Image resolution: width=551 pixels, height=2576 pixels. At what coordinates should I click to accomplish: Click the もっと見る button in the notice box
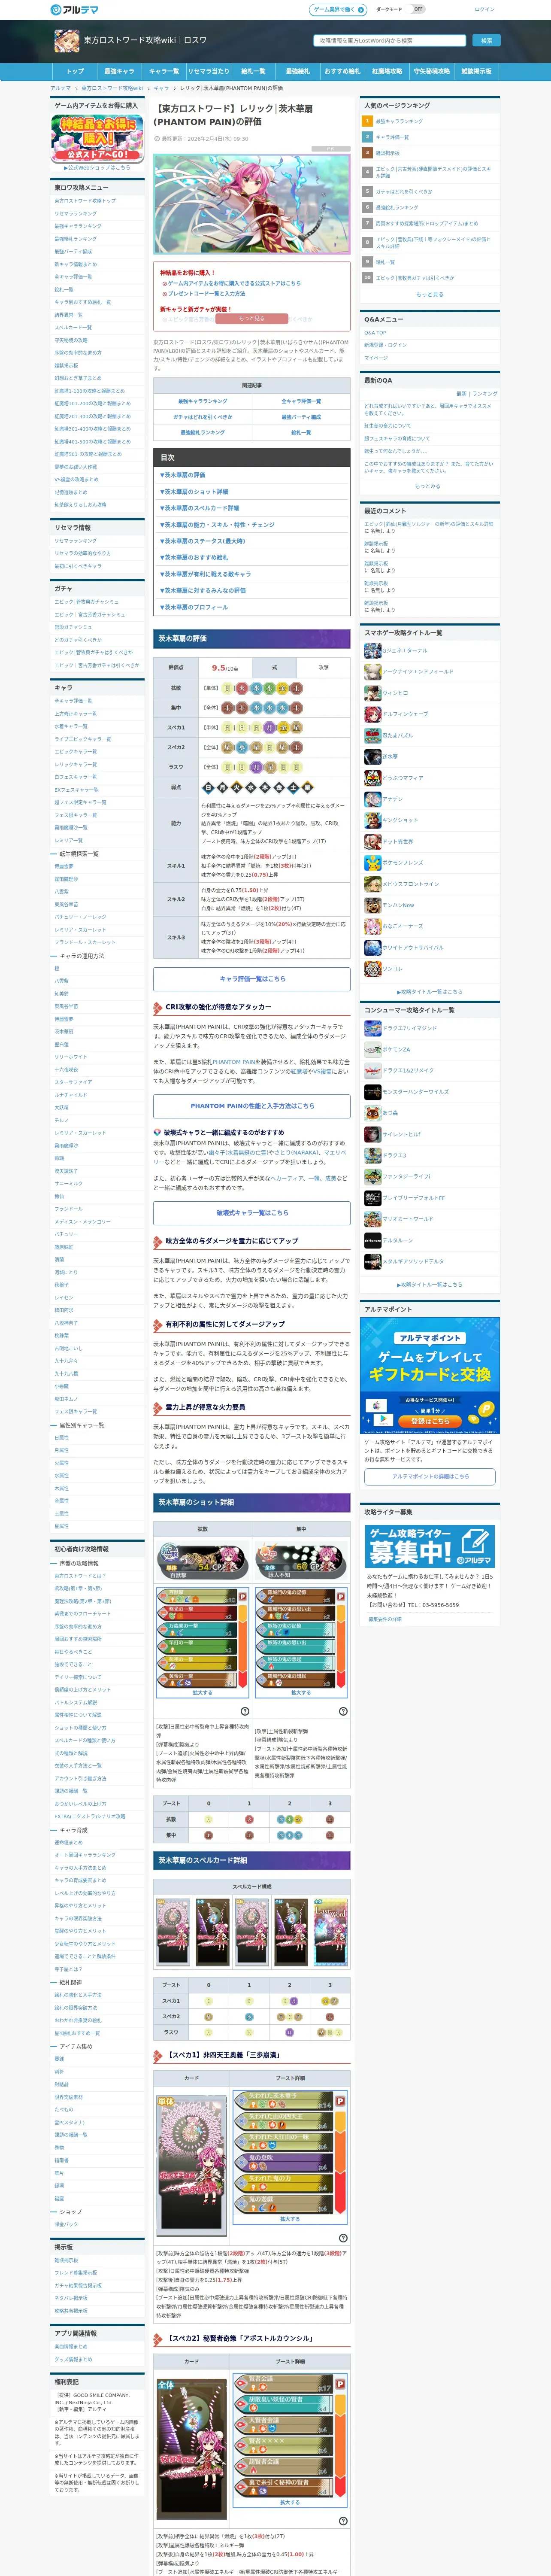coord(252,319)
